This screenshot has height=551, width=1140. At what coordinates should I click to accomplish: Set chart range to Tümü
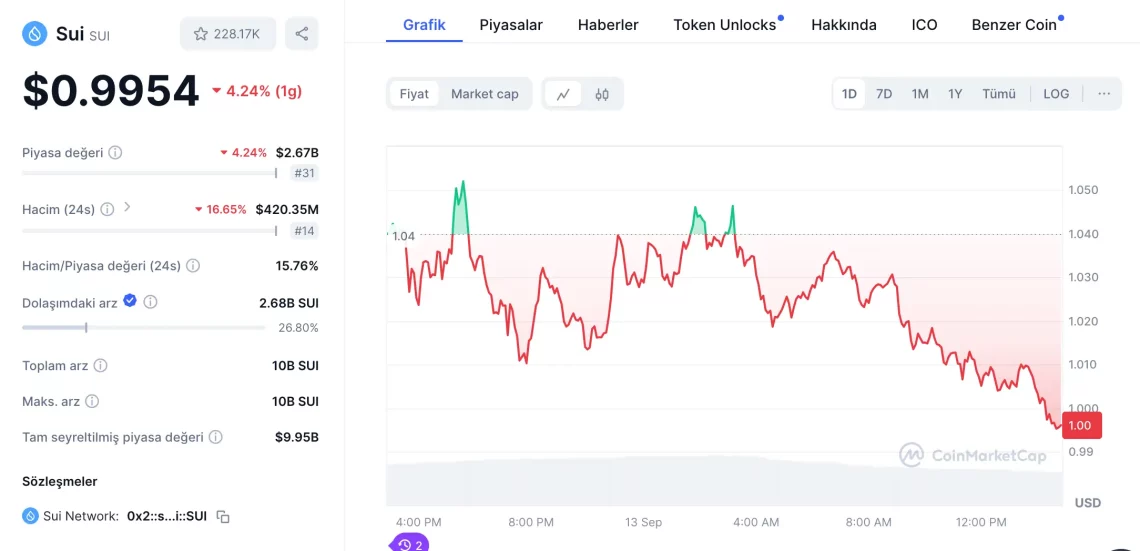pos(999,94)
